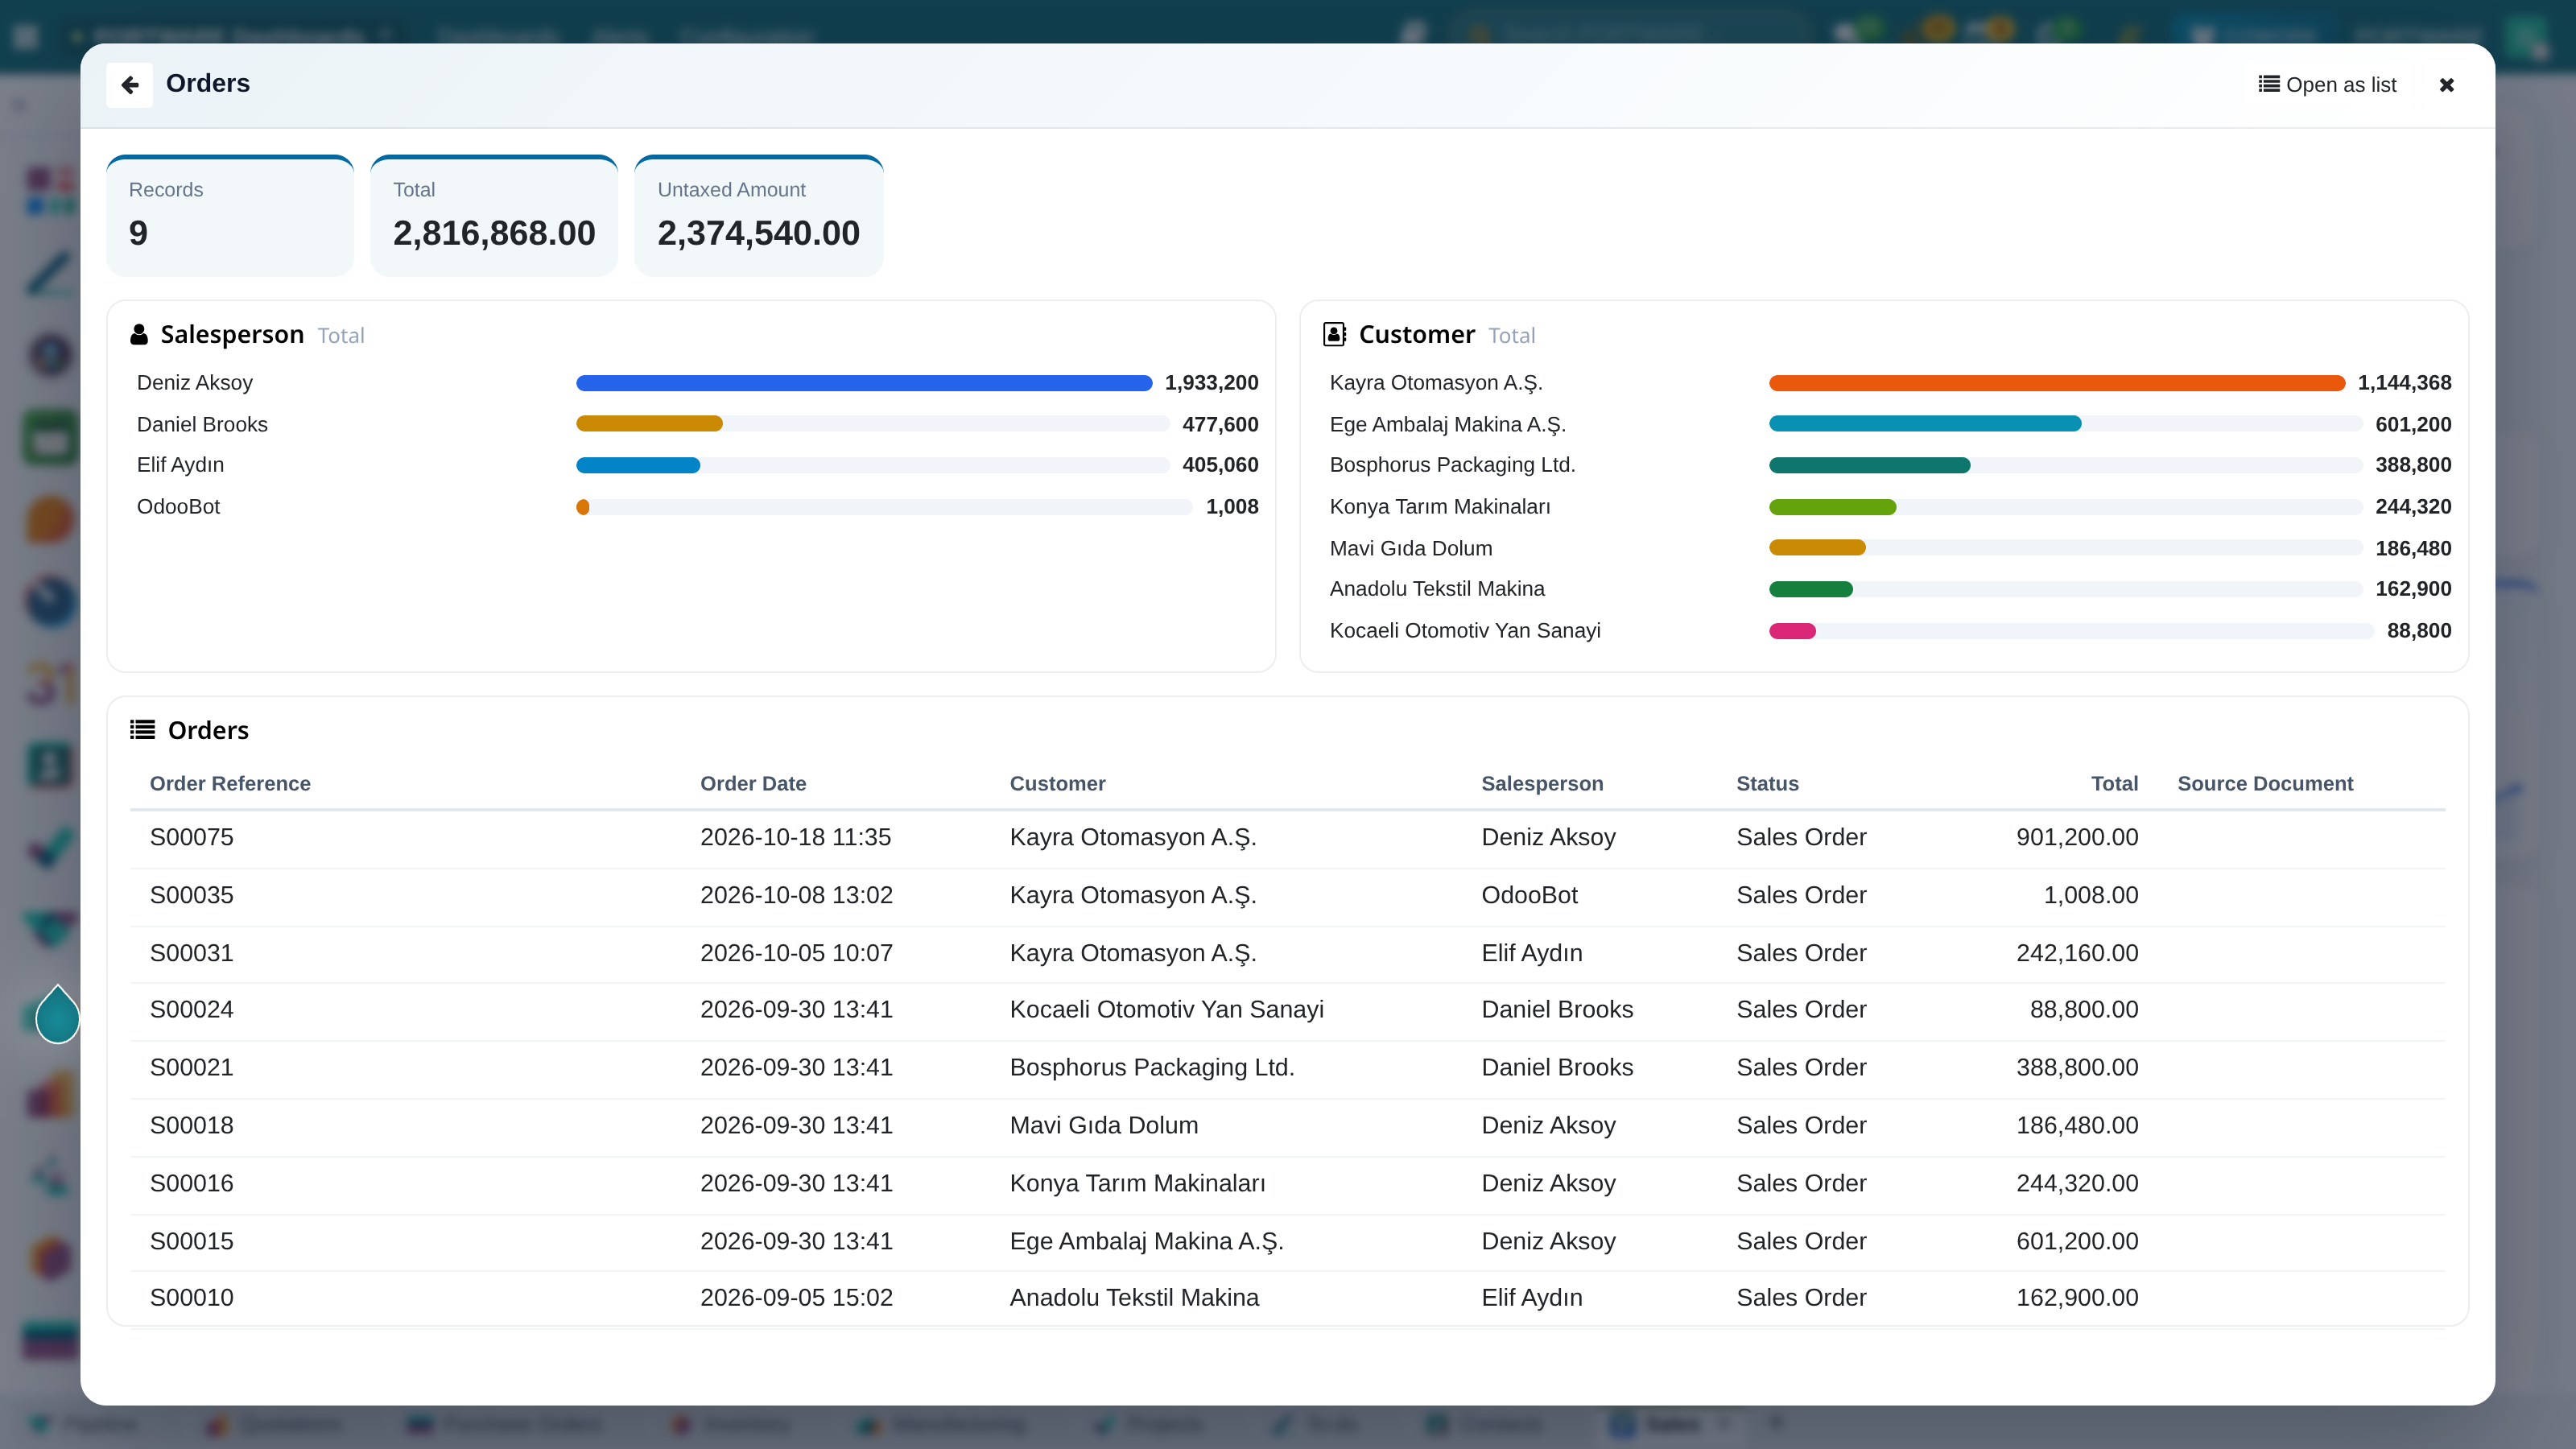Viewport: 2576px width, 1449px height.
Task: Sort by Source Document column header
Action: 2265,784
